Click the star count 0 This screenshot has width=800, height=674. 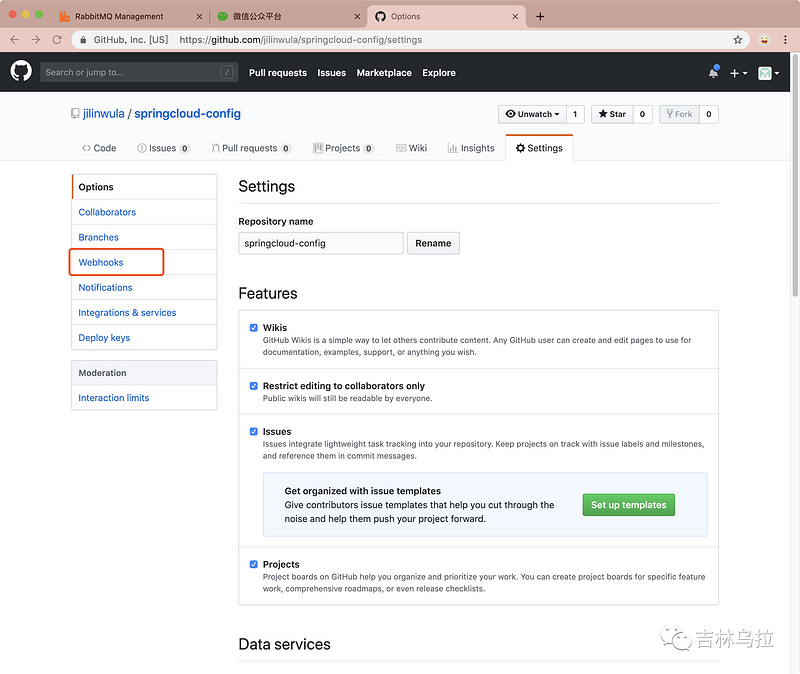point(642,114)
